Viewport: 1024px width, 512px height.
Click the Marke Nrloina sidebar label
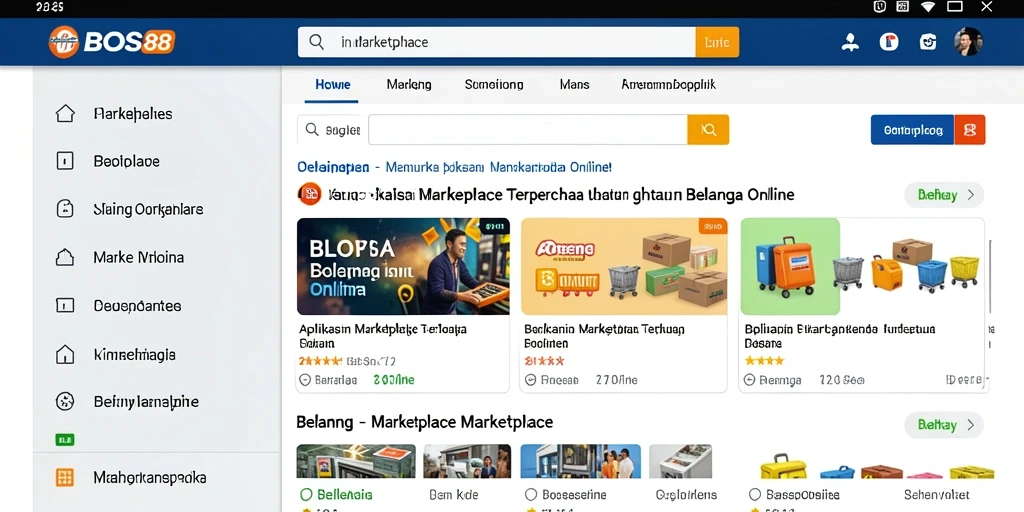tap(138, 257)
